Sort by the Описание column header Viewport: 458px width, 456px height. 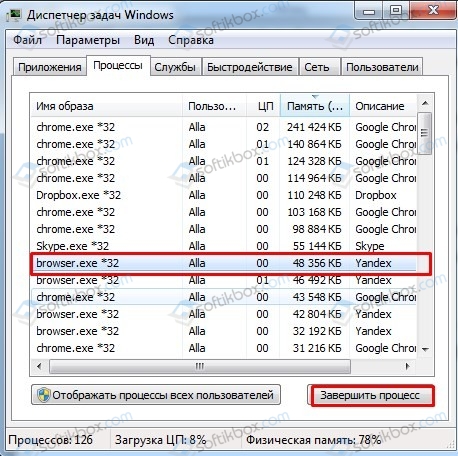[x=383, y=106]
